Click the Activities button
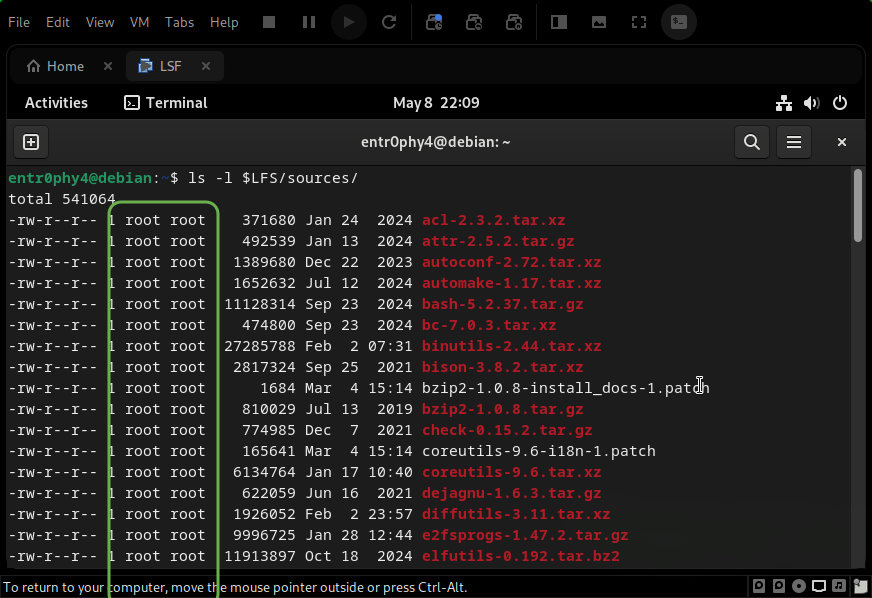This screenshot has height=598, width=872. tap(56, 103)
